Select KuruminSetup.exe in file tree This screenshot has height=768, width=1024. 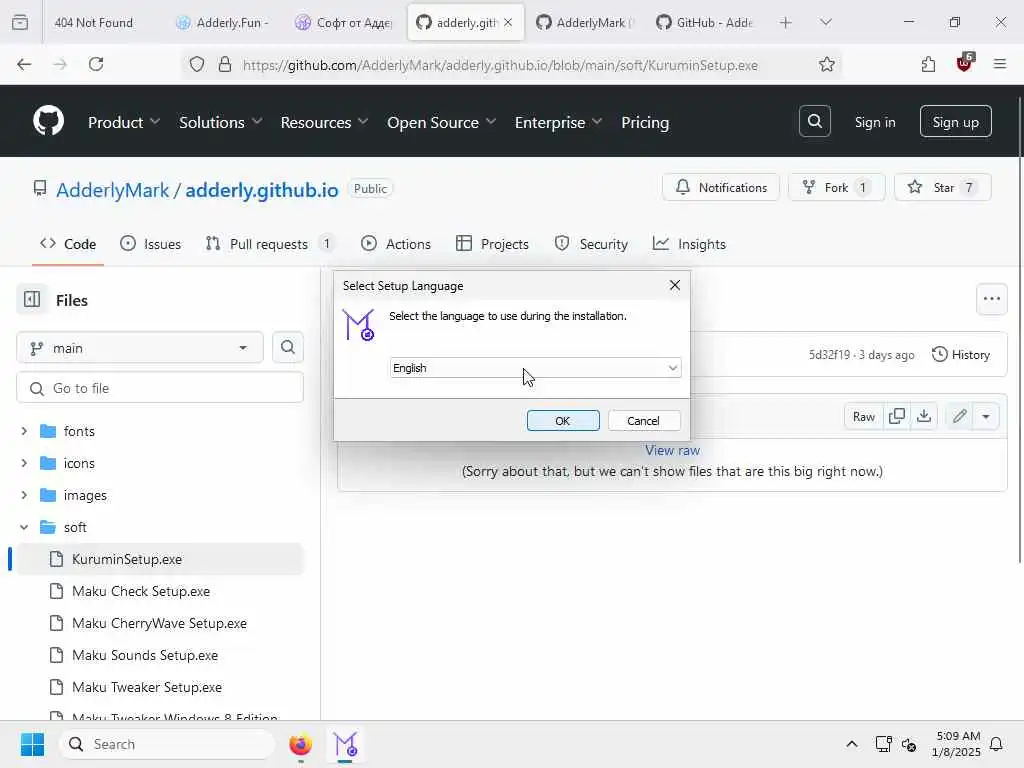(160, 559)
